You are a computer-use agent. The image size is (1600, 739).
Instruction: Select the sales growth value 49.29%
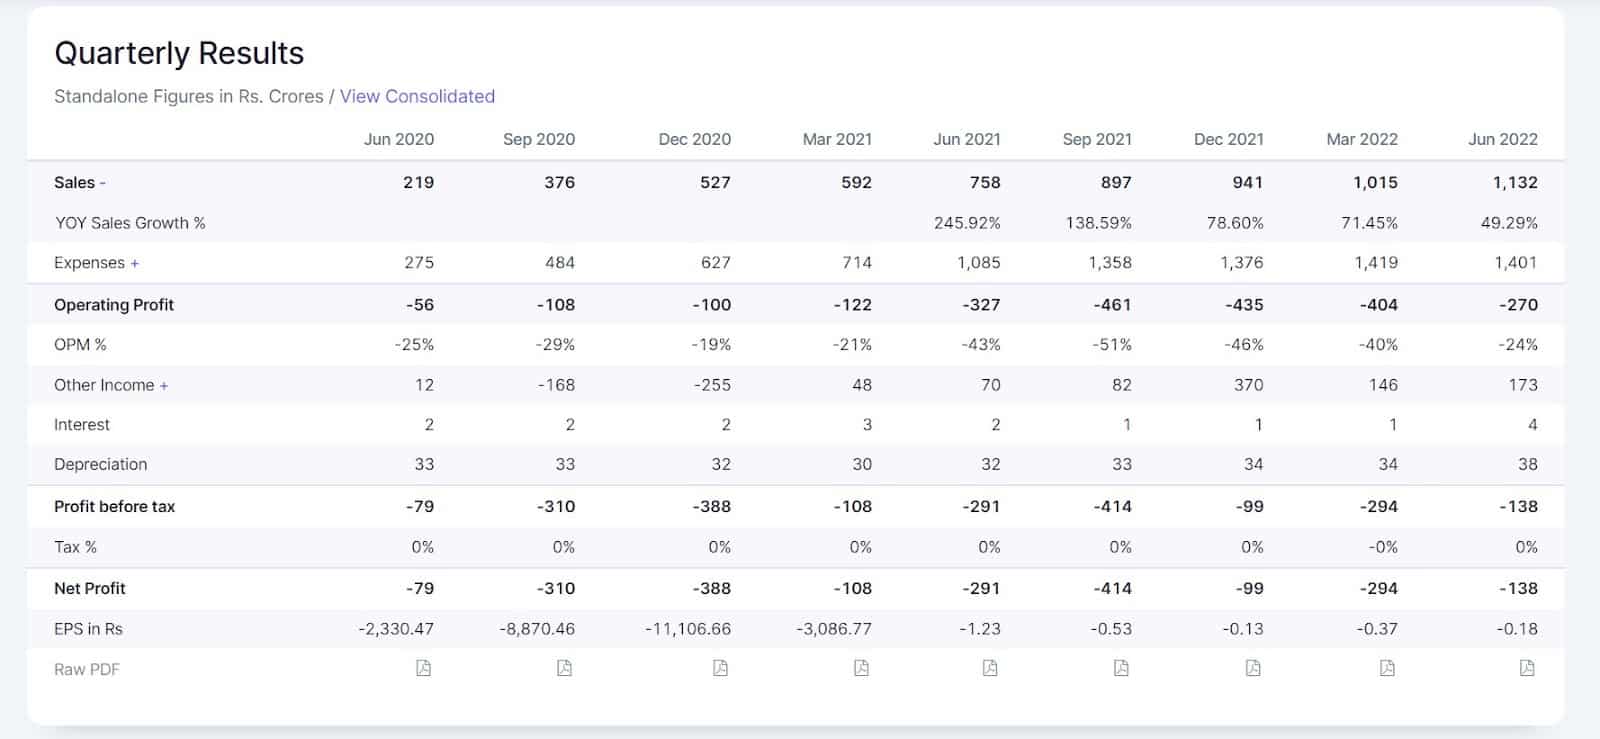(1510, 223)
